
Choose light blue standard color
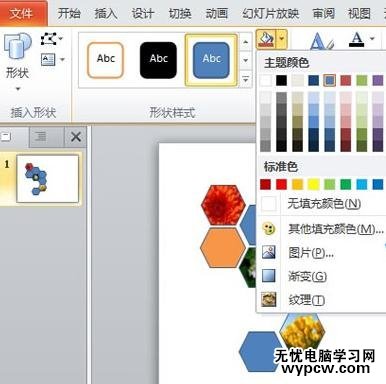362,184
